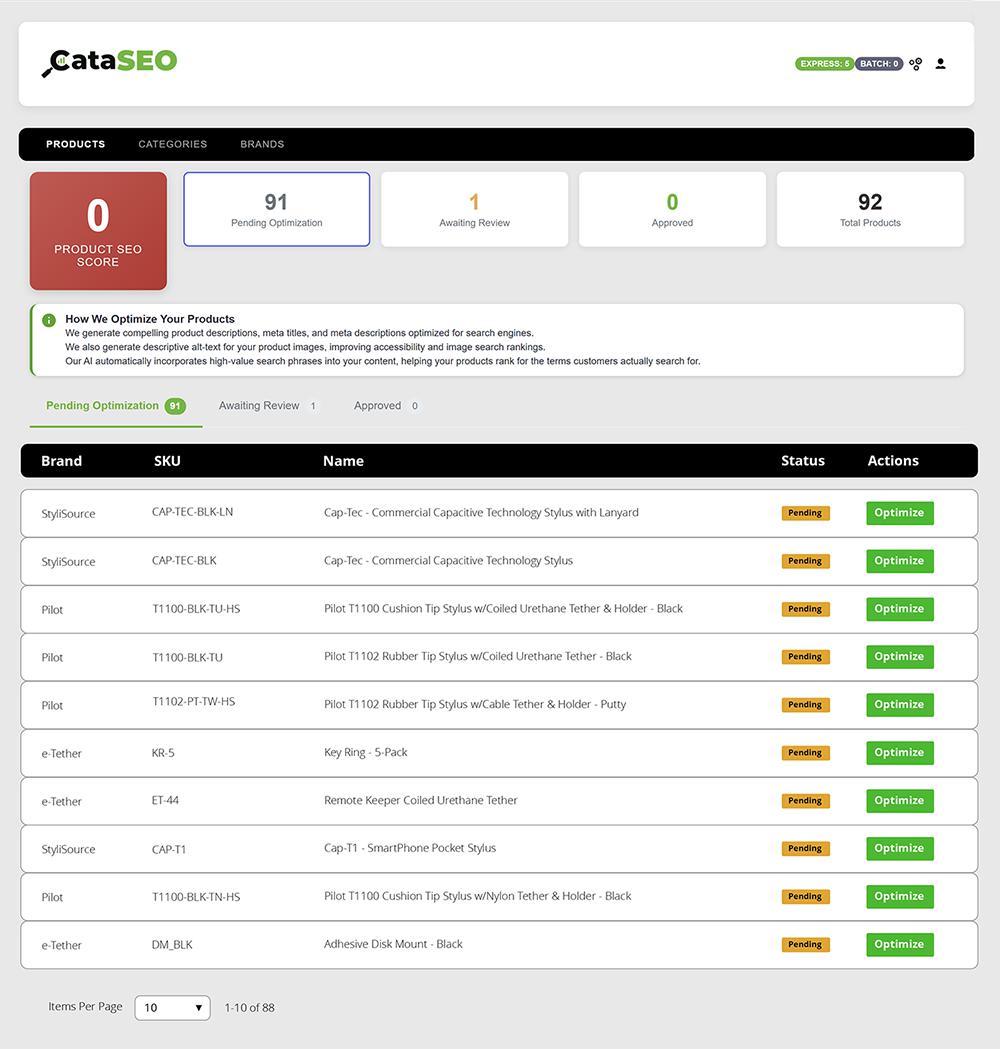The height and width of the screenshot is (1049, 1000).
Task: Optimize the CAP-TEC-BLK-LN product
Action: (x=900, y=513)
